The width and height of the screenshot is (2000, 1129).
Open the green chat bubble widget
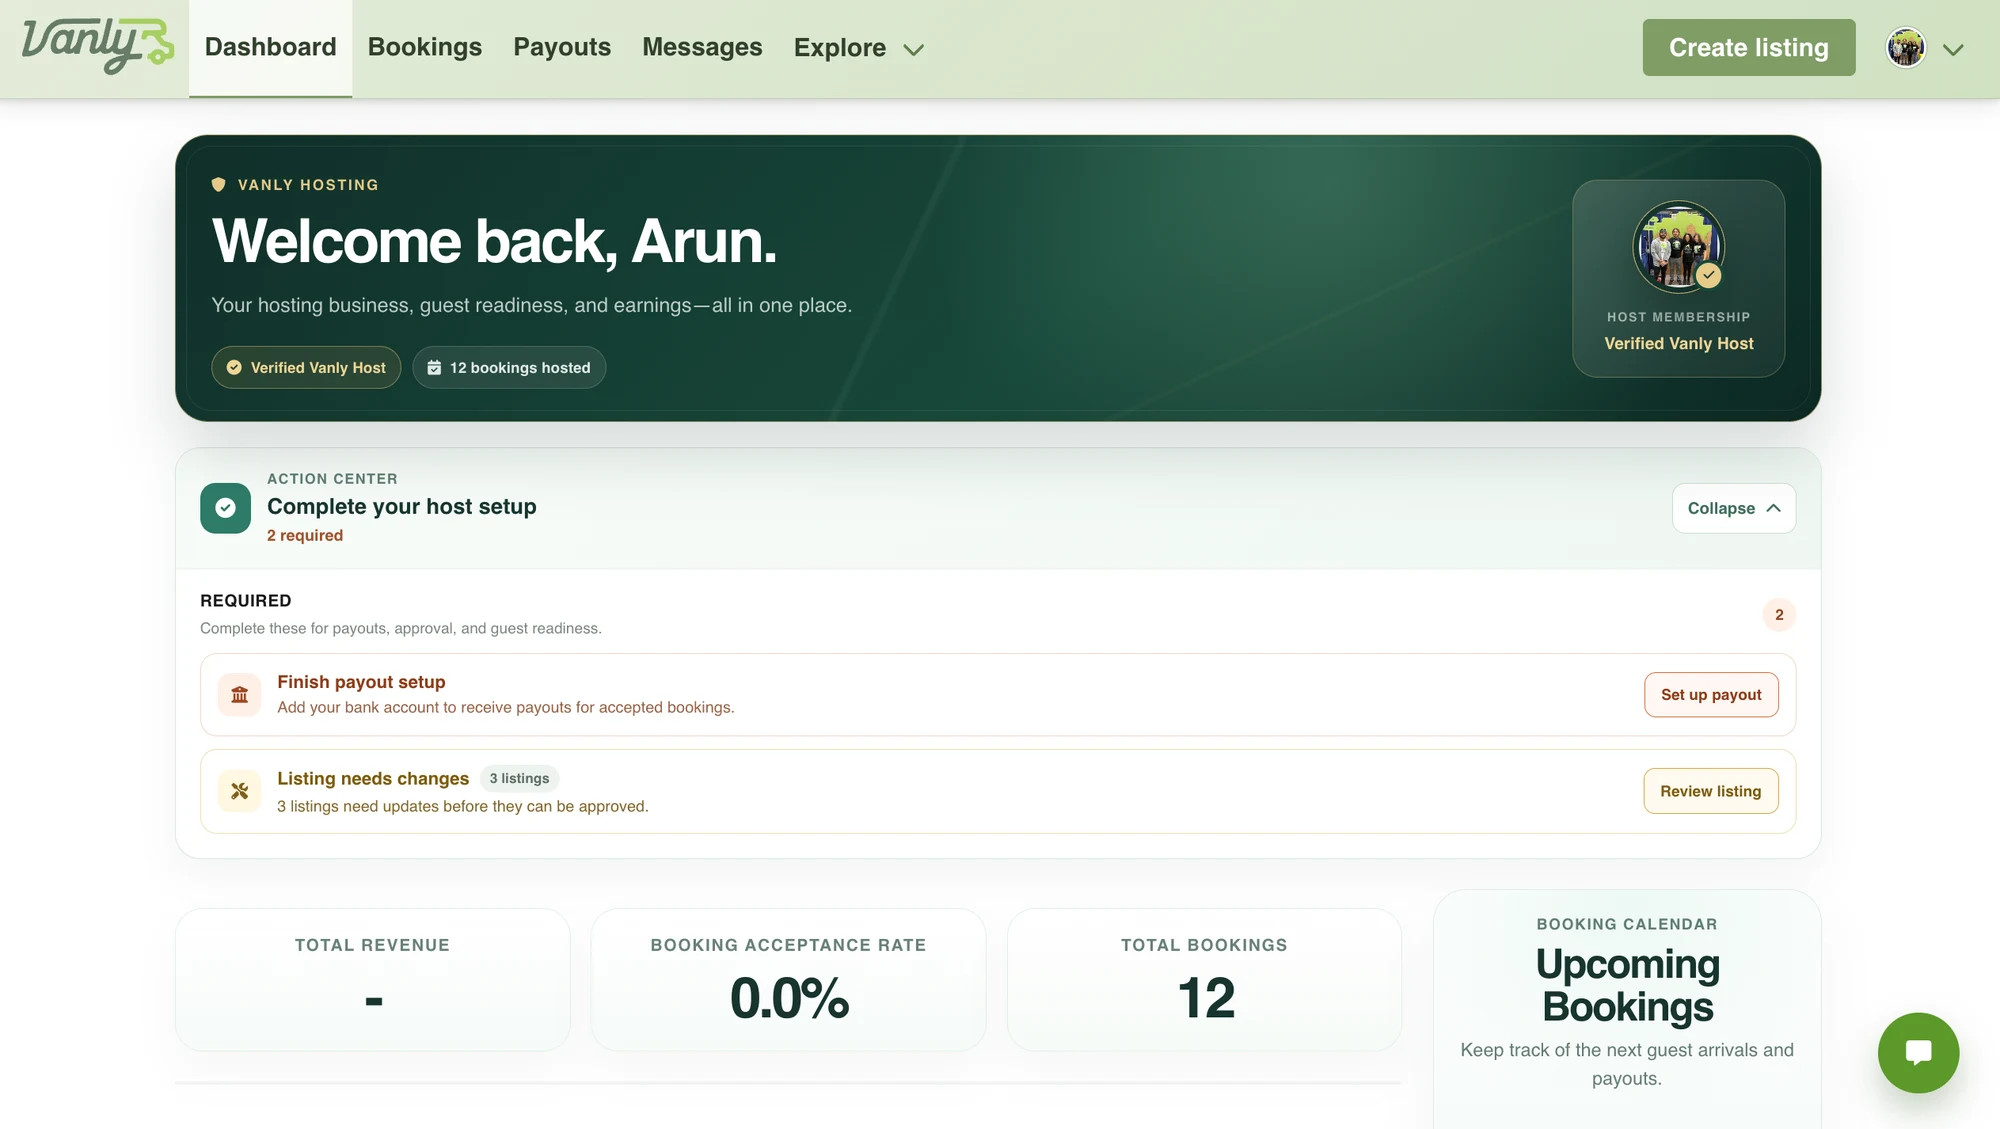[1918, 1052]
